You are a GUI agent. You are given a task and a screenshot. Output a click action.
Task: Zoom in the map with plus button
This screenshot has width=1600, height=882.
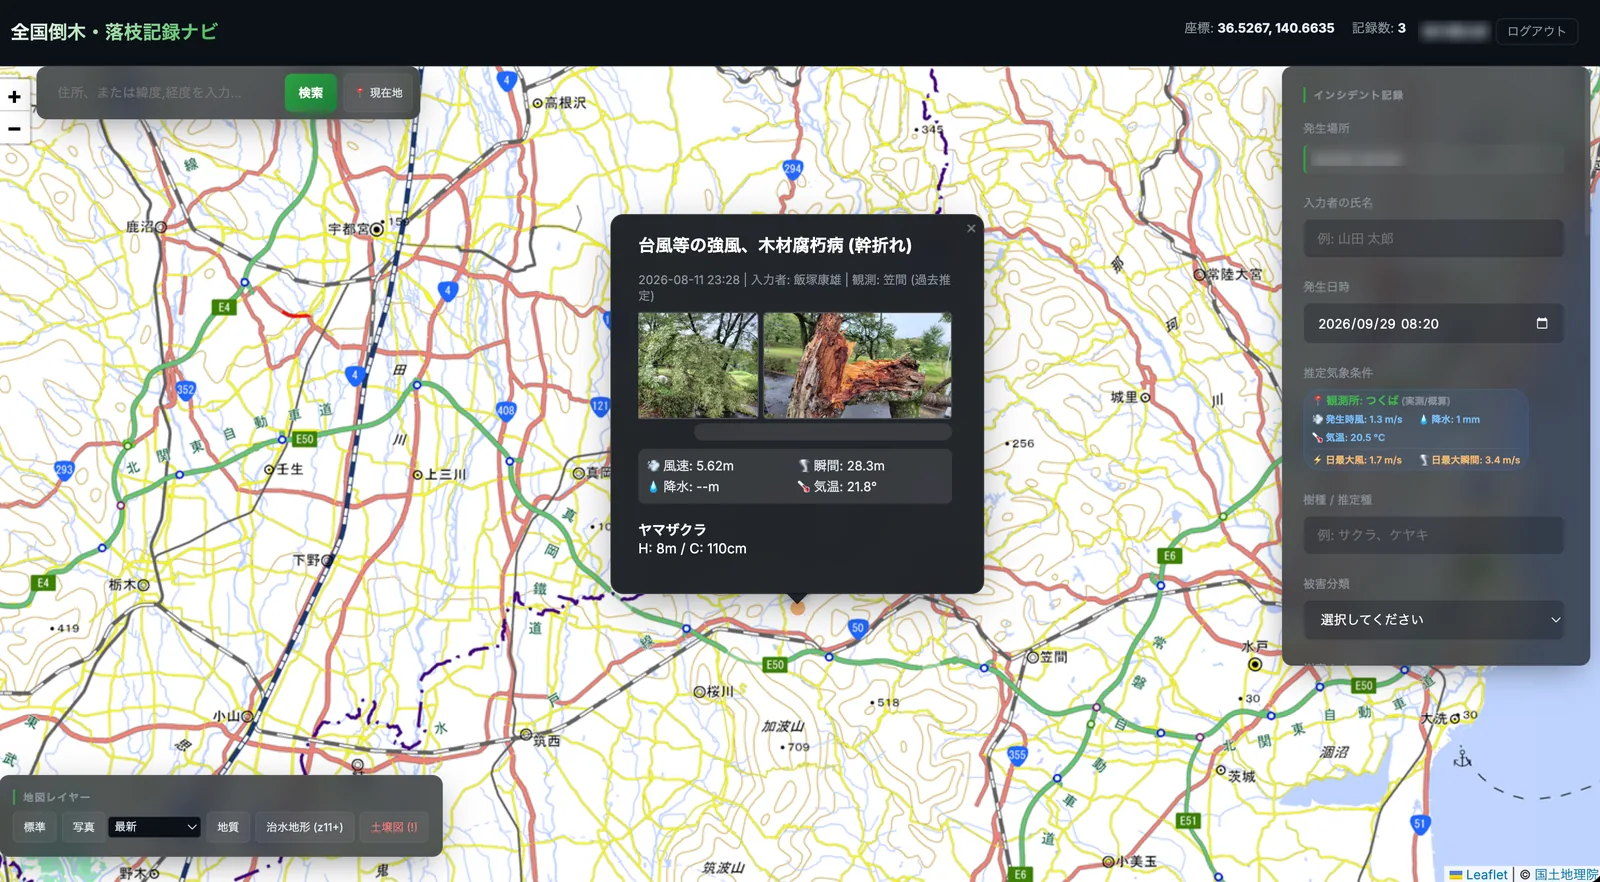click(14, 97)
